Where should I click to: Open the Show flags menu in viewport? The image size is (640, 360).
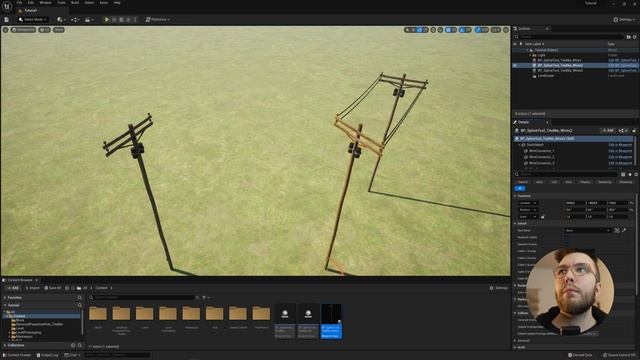click(x=59, y=30)
